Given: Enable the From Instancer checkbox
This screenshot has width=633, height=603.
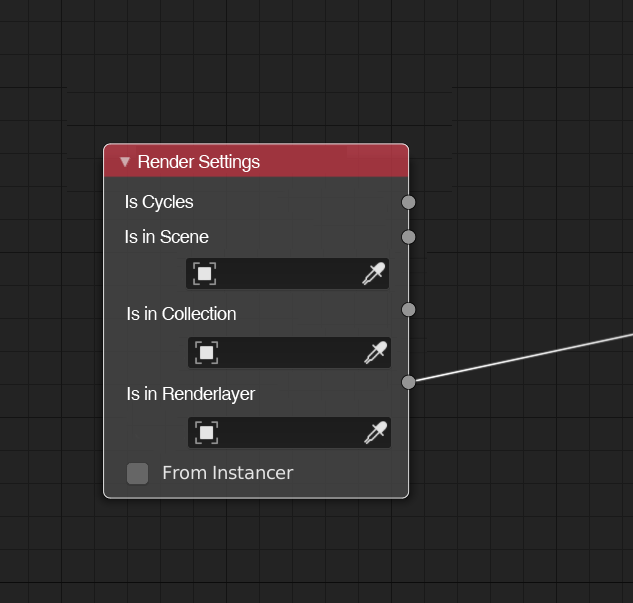Looking at the screenshot, I should pyautogui.click(x=137, y=473).
